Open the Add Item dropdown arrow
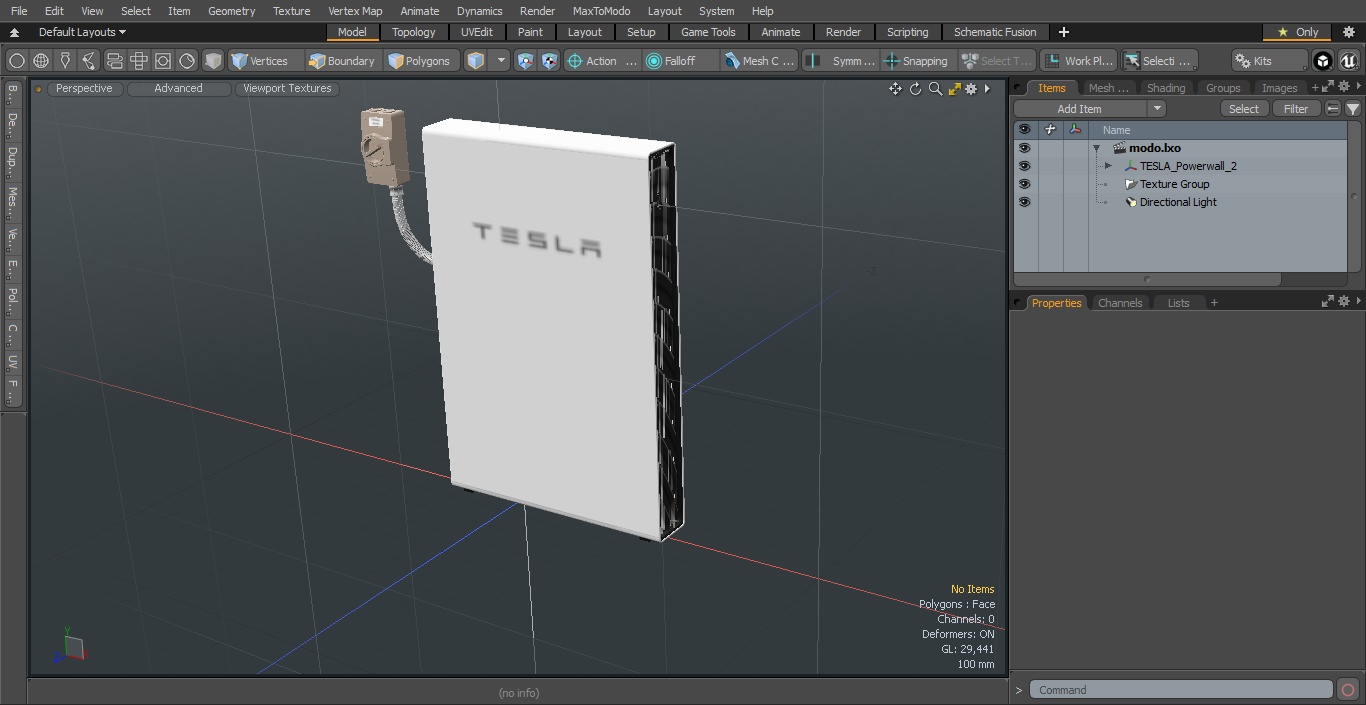This screenshot has width=1366, height=705. (1157, 109)
